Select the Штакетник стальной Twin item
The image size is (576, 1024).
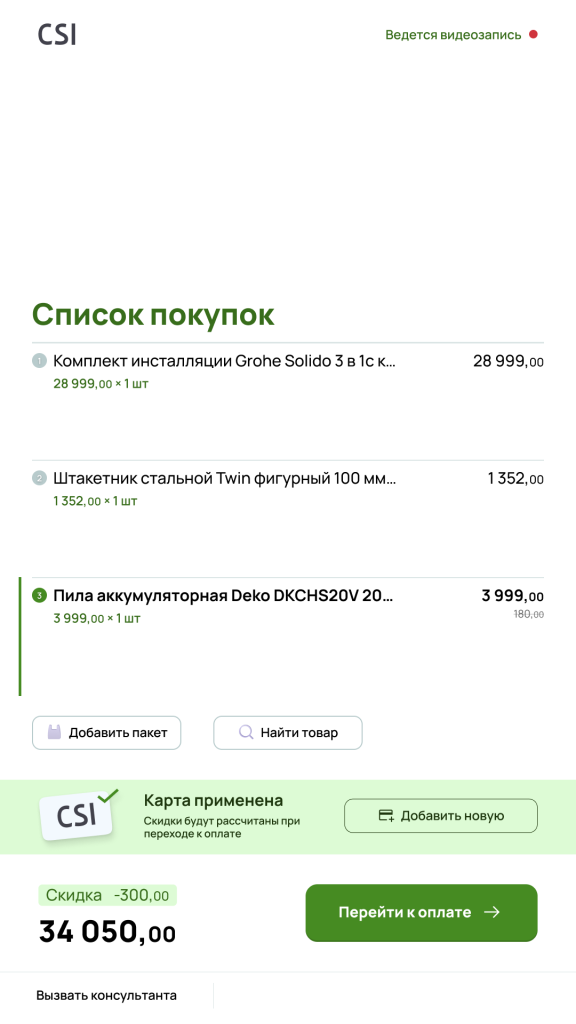pyautogui.click(x=287, y=519)
